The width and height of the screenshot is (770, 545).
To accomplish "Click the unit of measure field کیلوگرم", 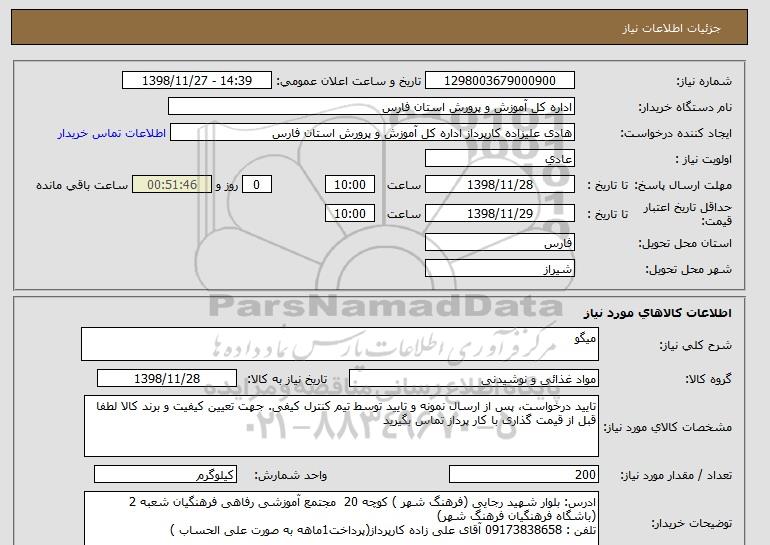I will click(x=165, y=474).
